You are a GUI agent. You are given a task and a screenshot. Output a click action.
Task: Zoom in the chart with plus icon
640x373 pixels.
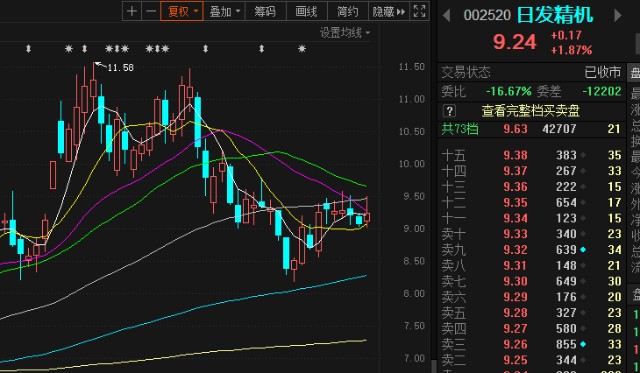132,11
